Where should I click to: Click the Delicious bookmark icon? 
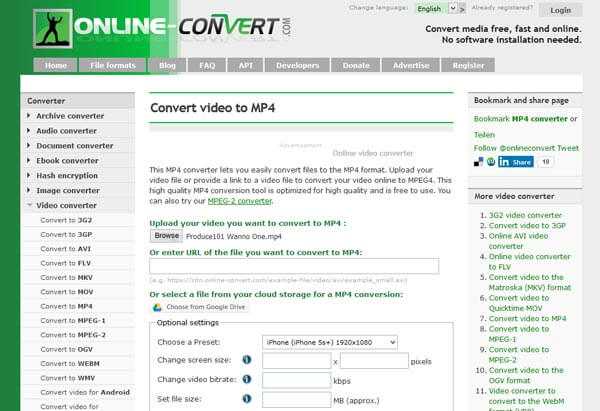pyautogui.click(x=478, y=162)
